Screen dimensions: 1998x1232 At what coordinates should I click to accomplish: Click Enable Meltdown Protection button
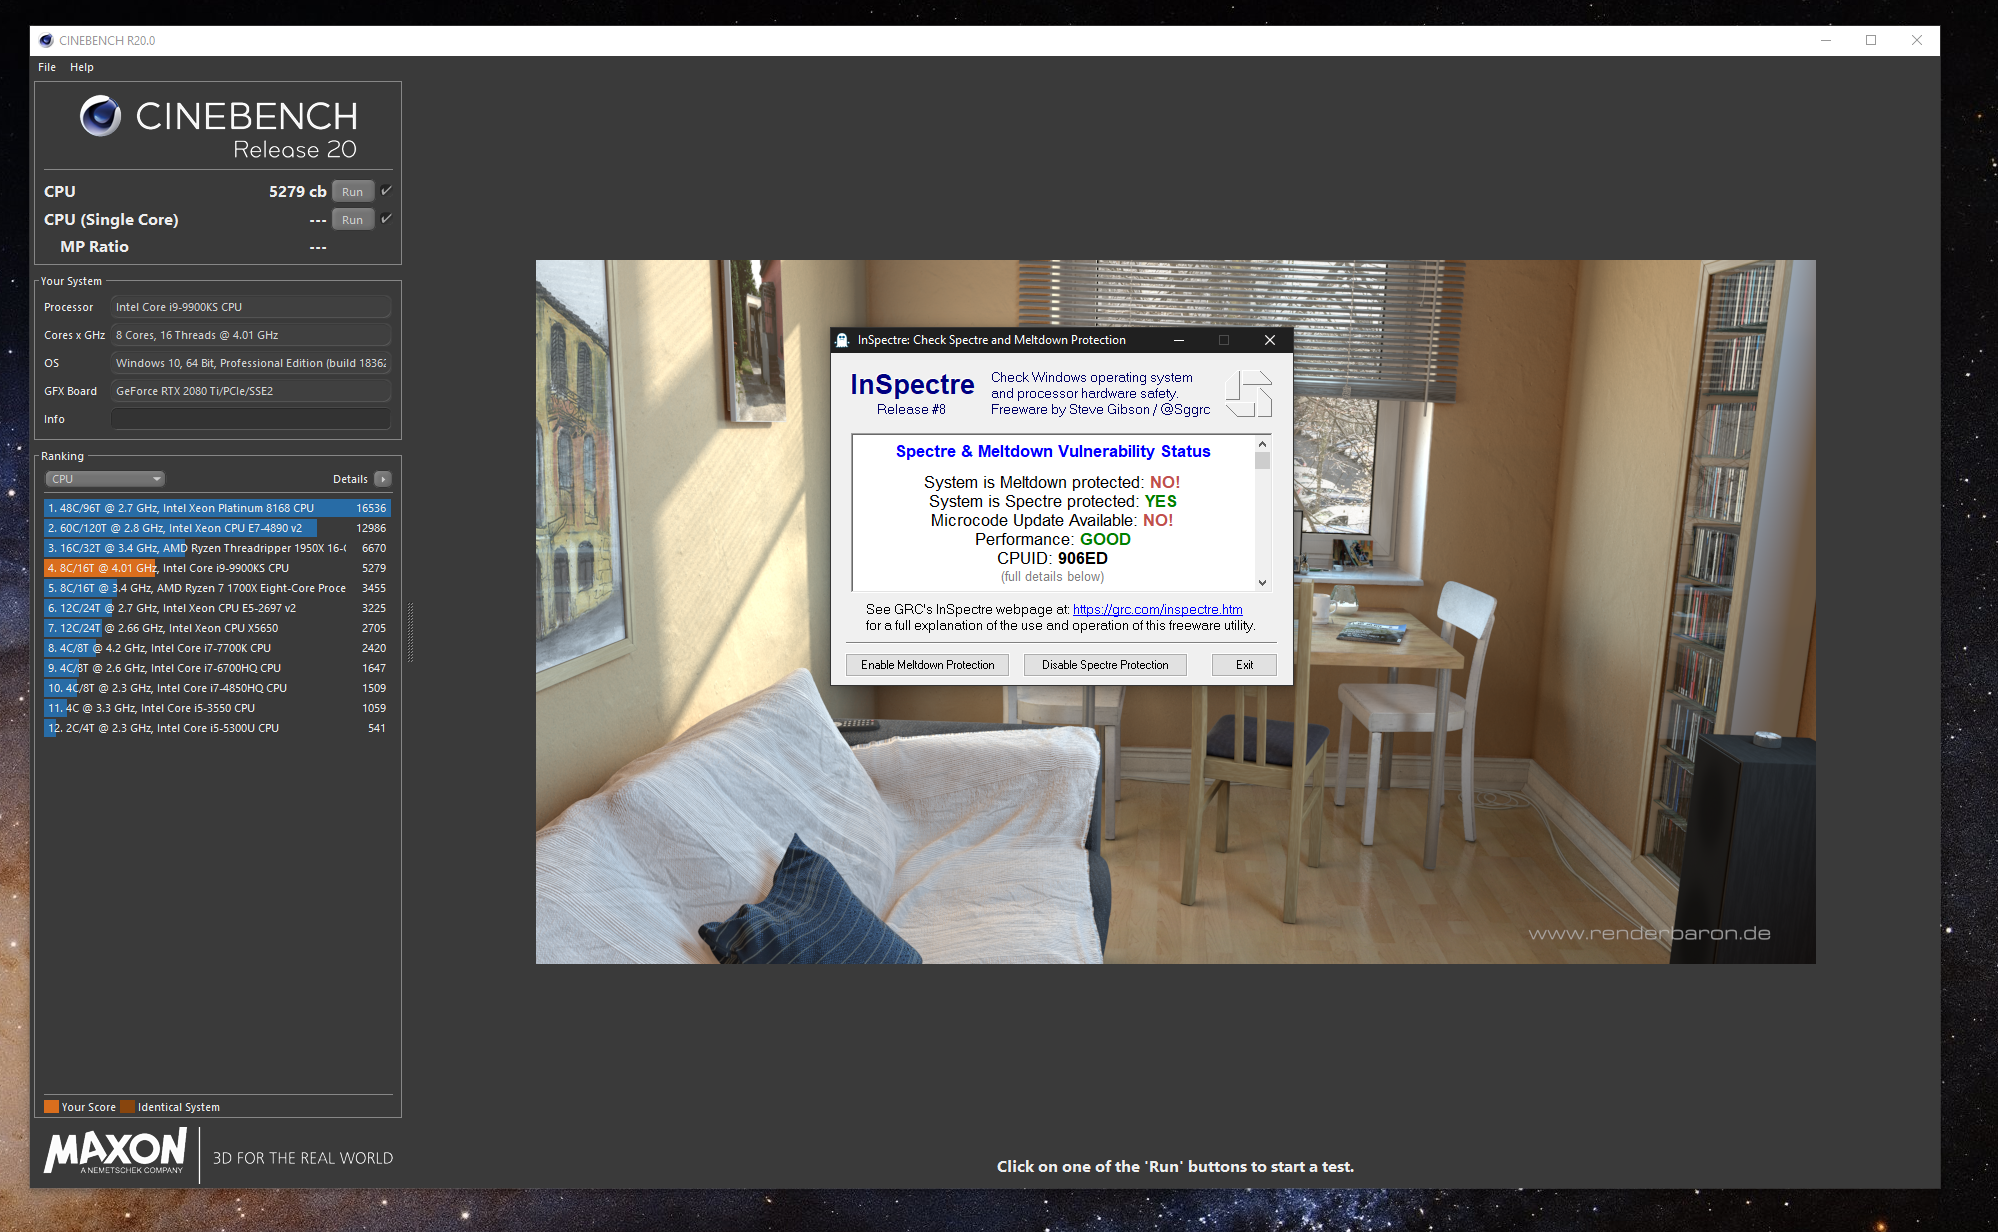tap(927, 665)
